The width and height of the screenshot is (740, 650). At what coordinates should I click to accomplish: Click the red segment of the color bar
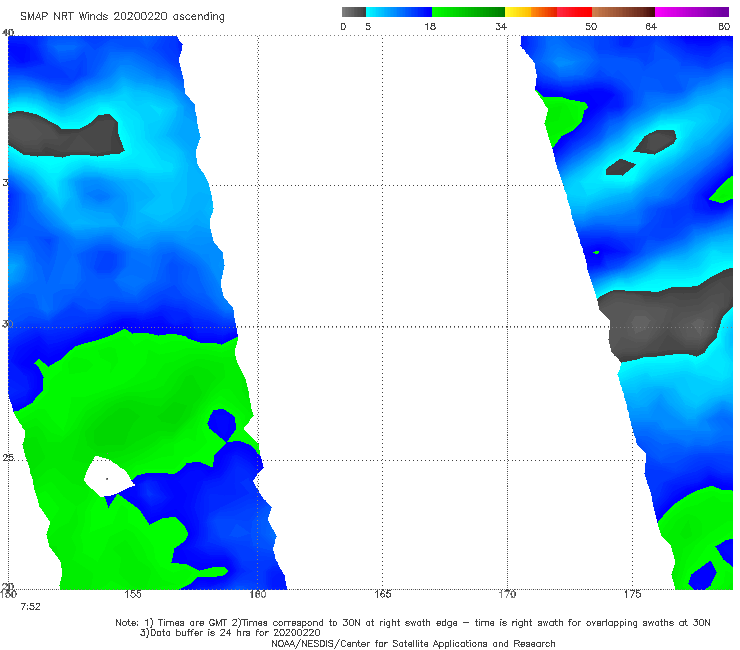(x=574, y=12)
